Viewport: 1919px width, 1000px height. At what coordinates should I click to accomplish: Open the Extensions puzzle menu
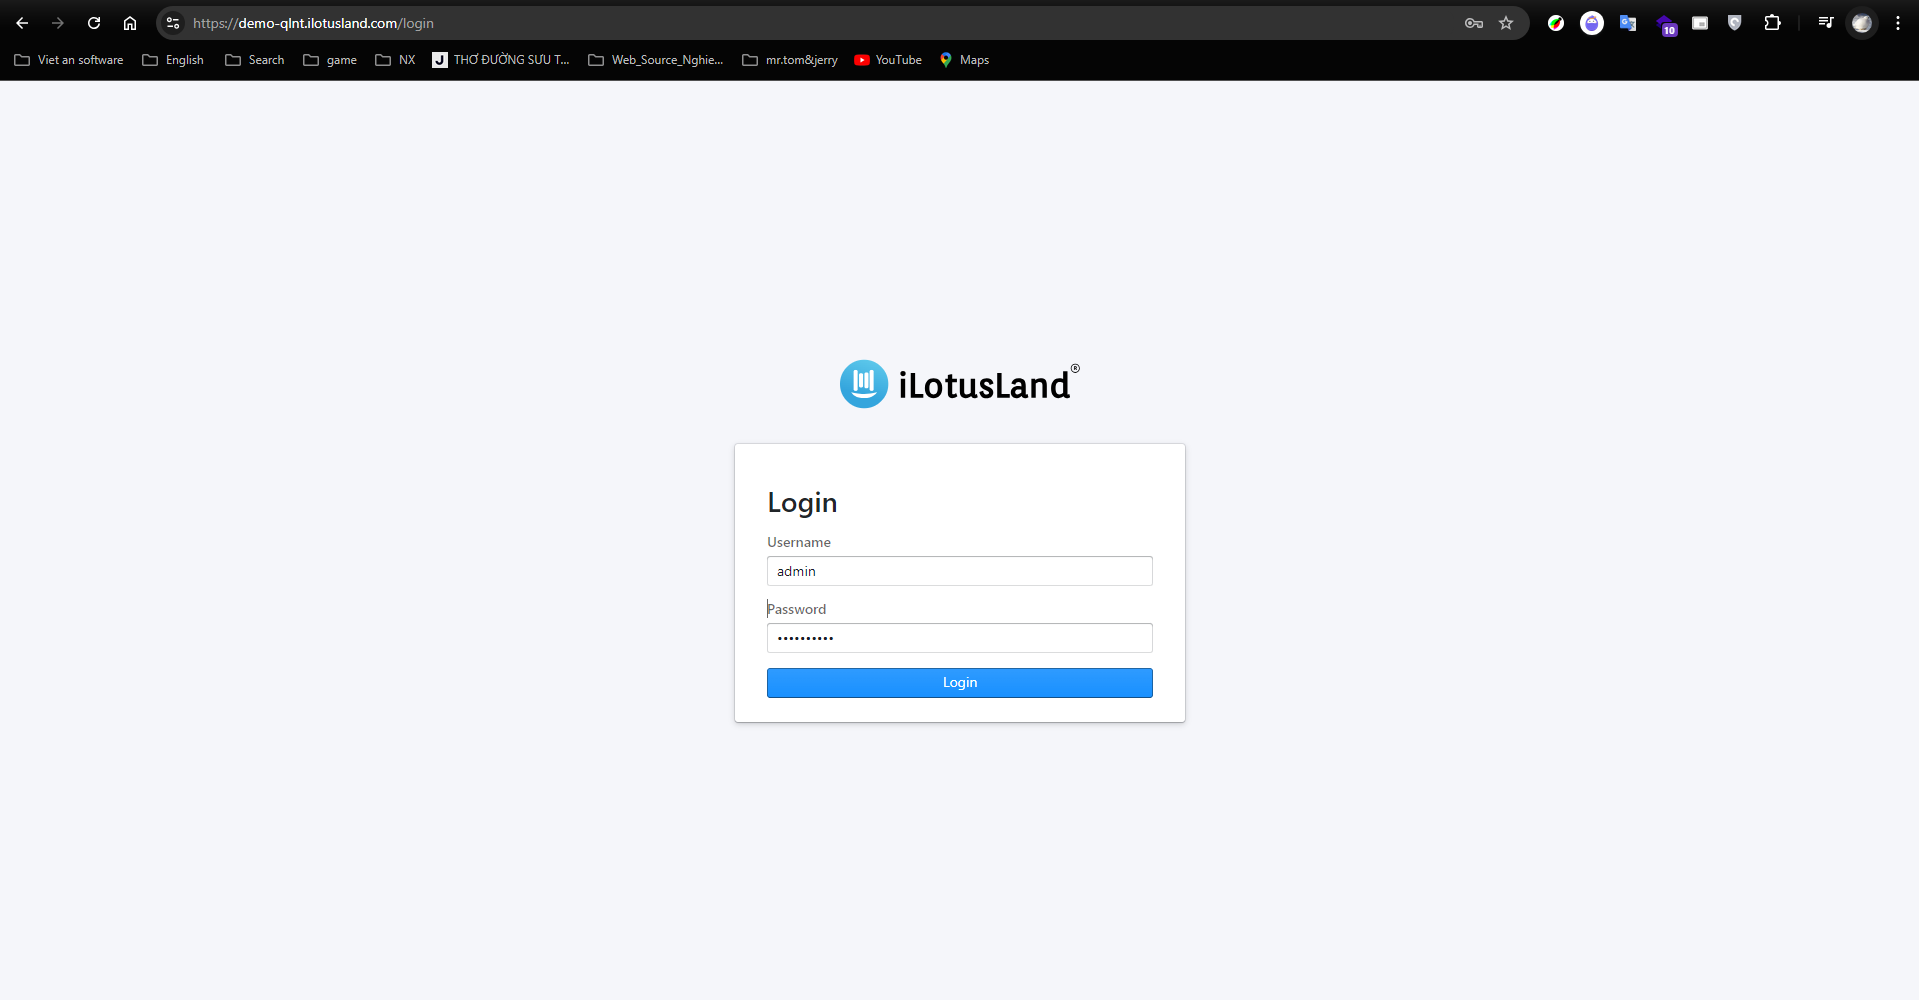(1772, 23)
